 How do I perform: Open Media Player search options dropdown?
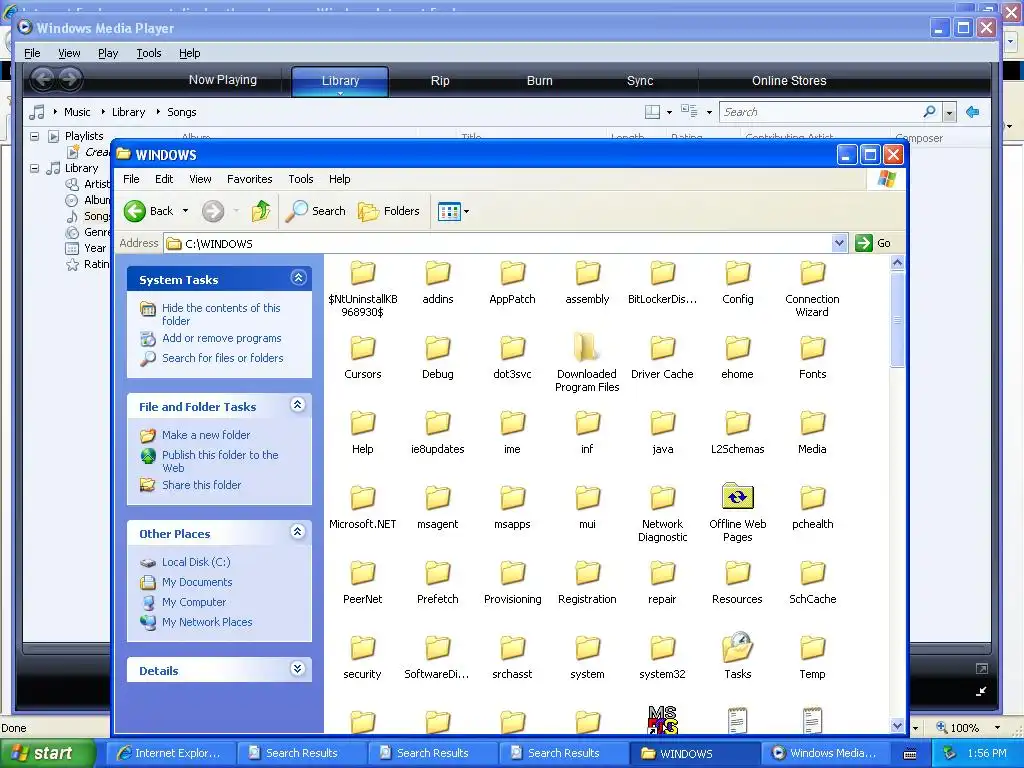pyautogui.click(x=950, y=112)
